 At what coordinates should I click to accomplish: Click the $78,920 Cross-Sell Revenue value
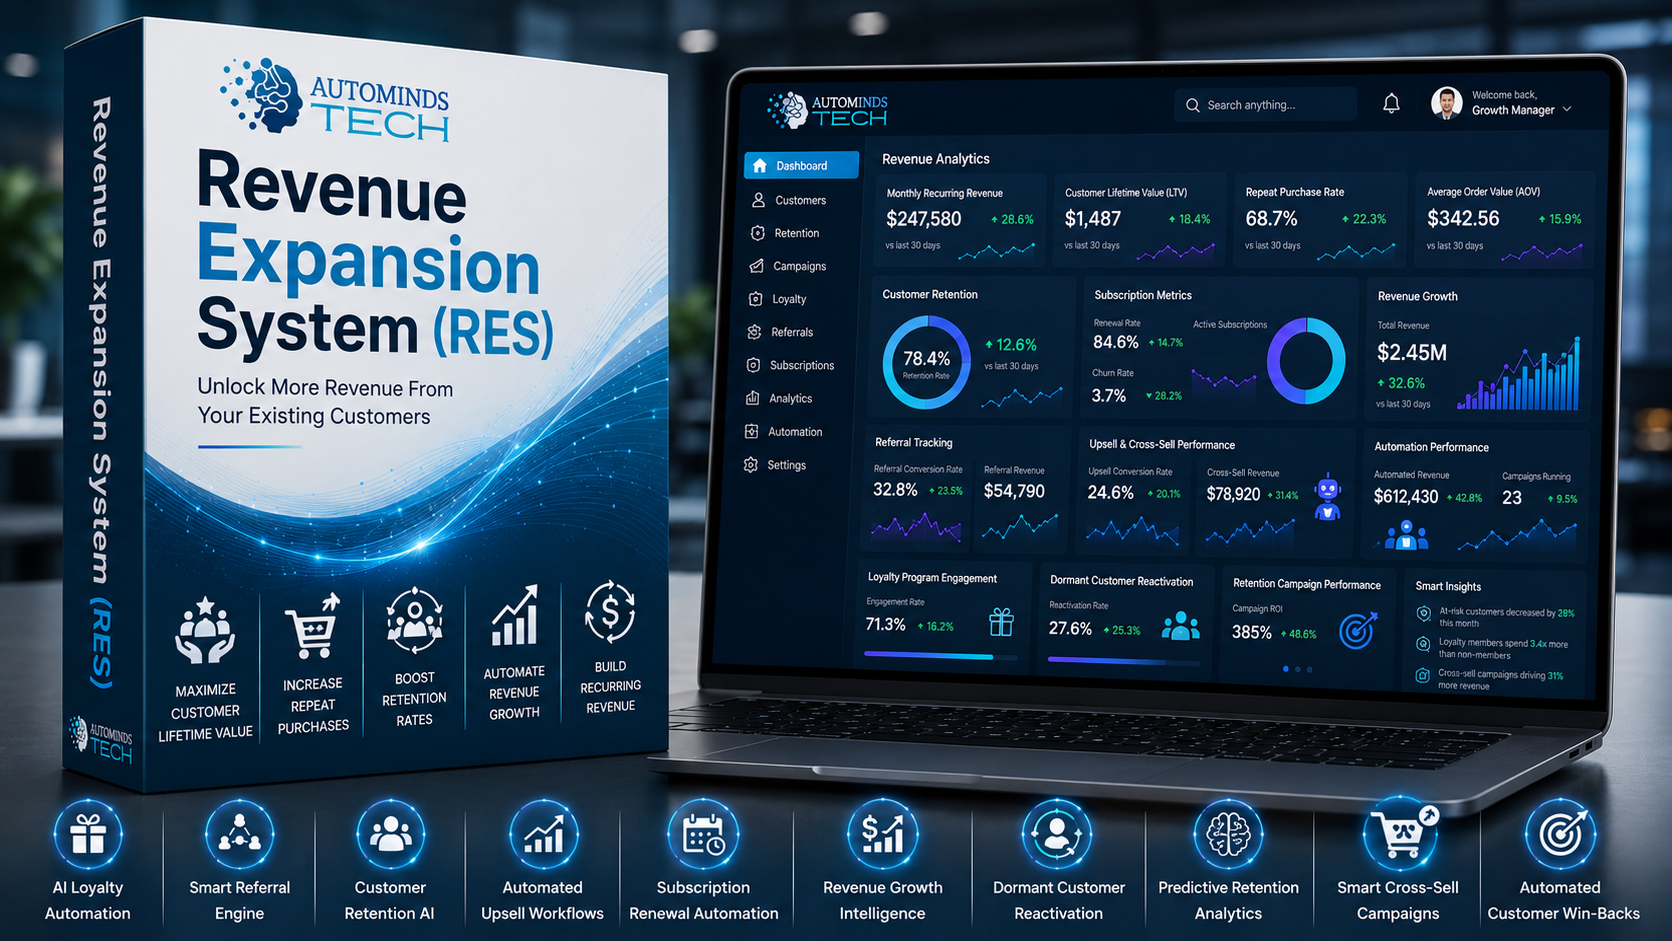point(1233,494)
